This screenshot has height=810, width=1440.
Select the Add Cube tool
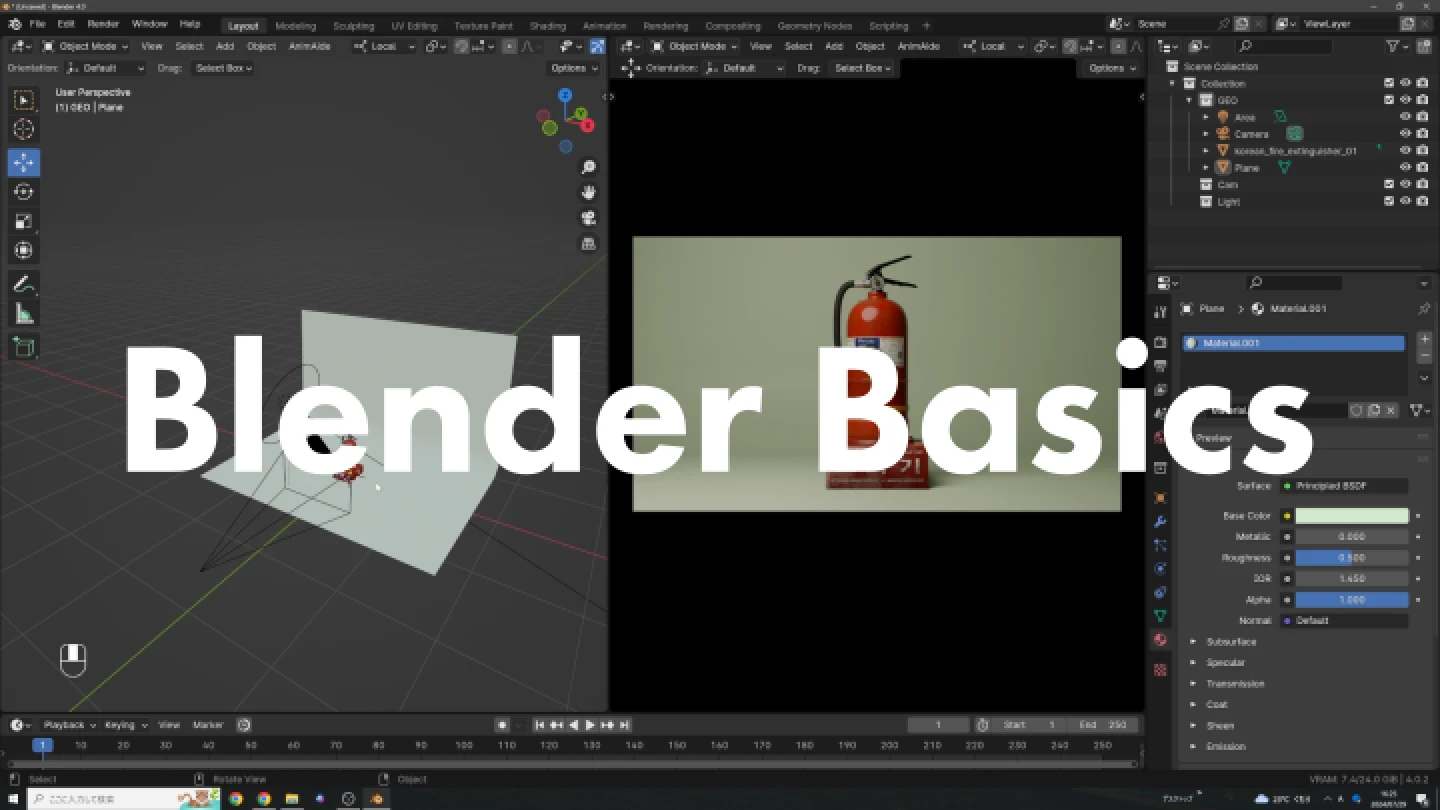click(23, 348)
